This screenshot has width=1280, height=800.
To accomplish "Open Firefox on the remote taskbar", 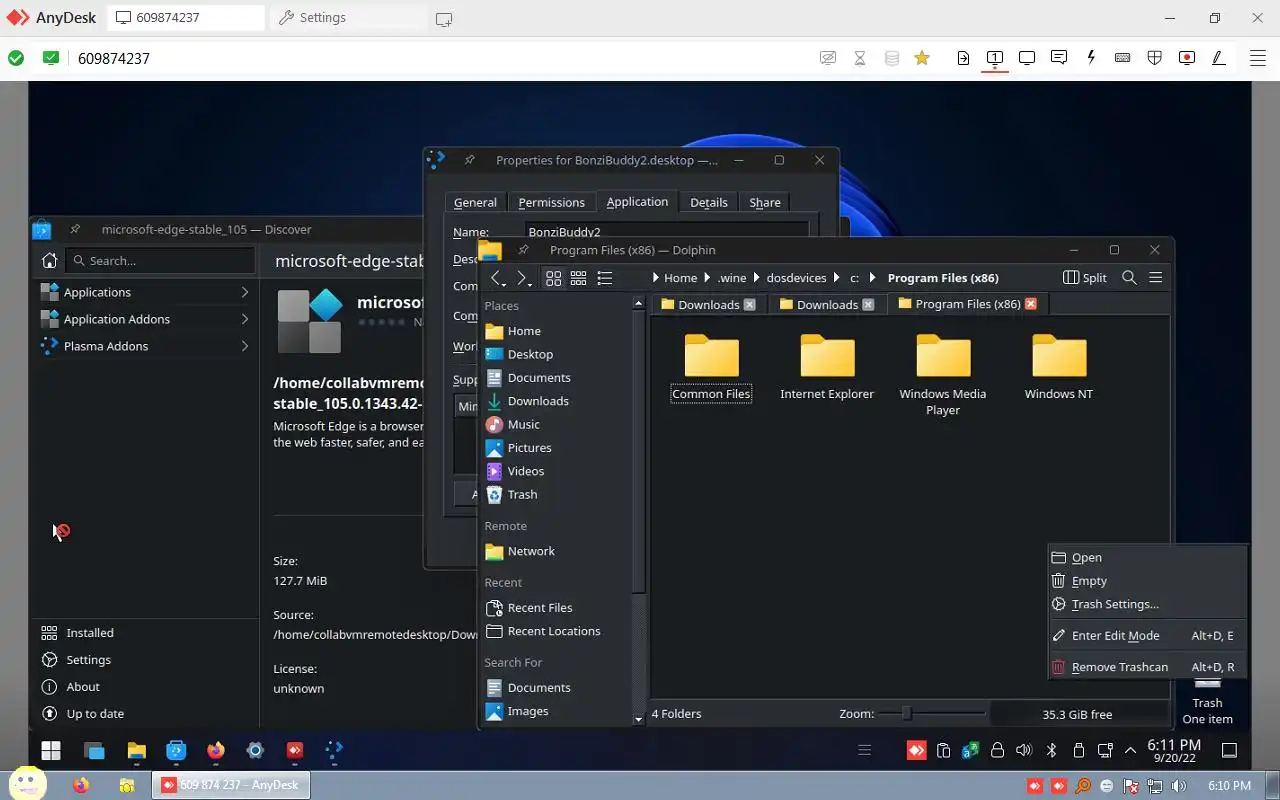I will tap(215, 750).
